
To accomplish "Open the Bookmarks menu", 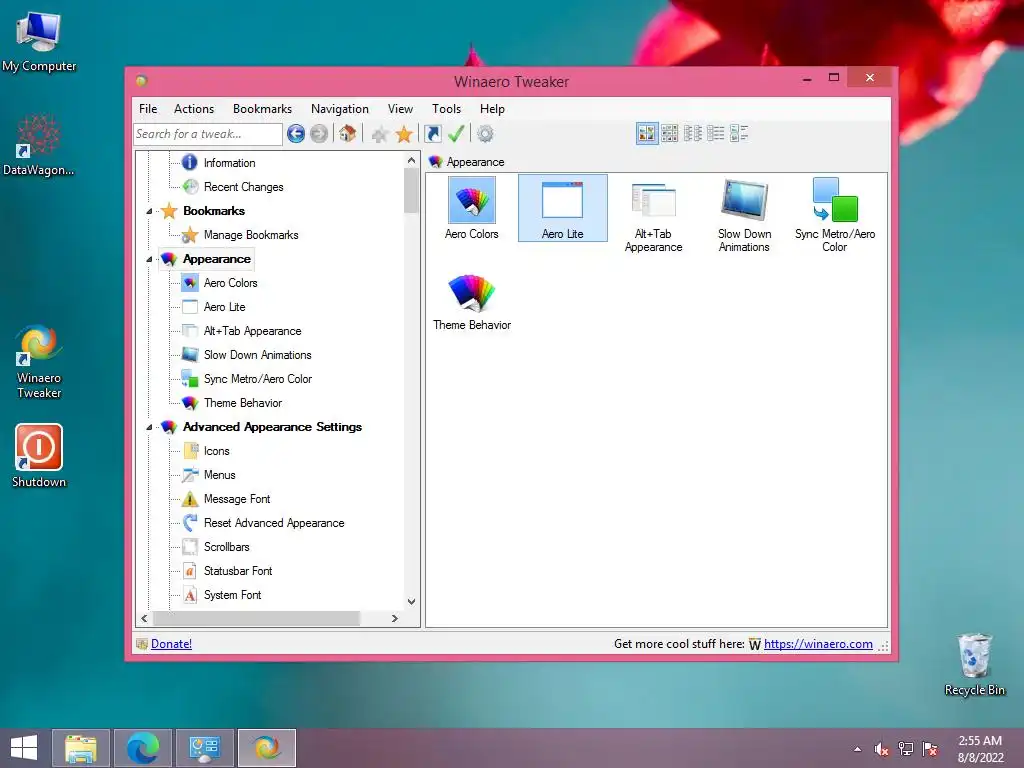I will (262, 108).
